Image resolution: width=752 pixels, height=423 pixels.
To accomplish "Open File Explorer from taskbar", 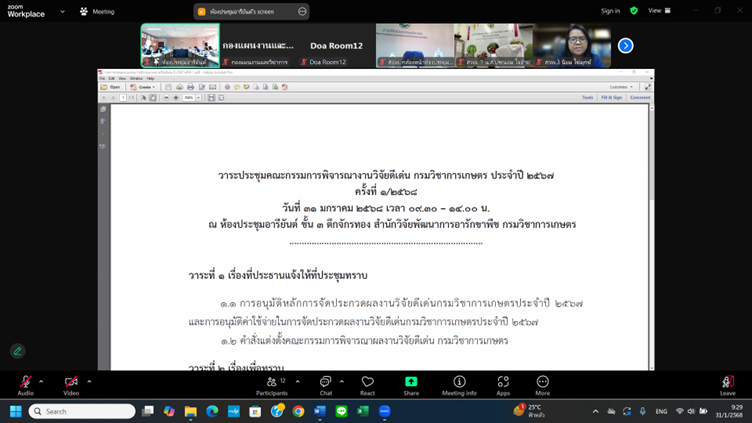I will [x=191, y=411].
